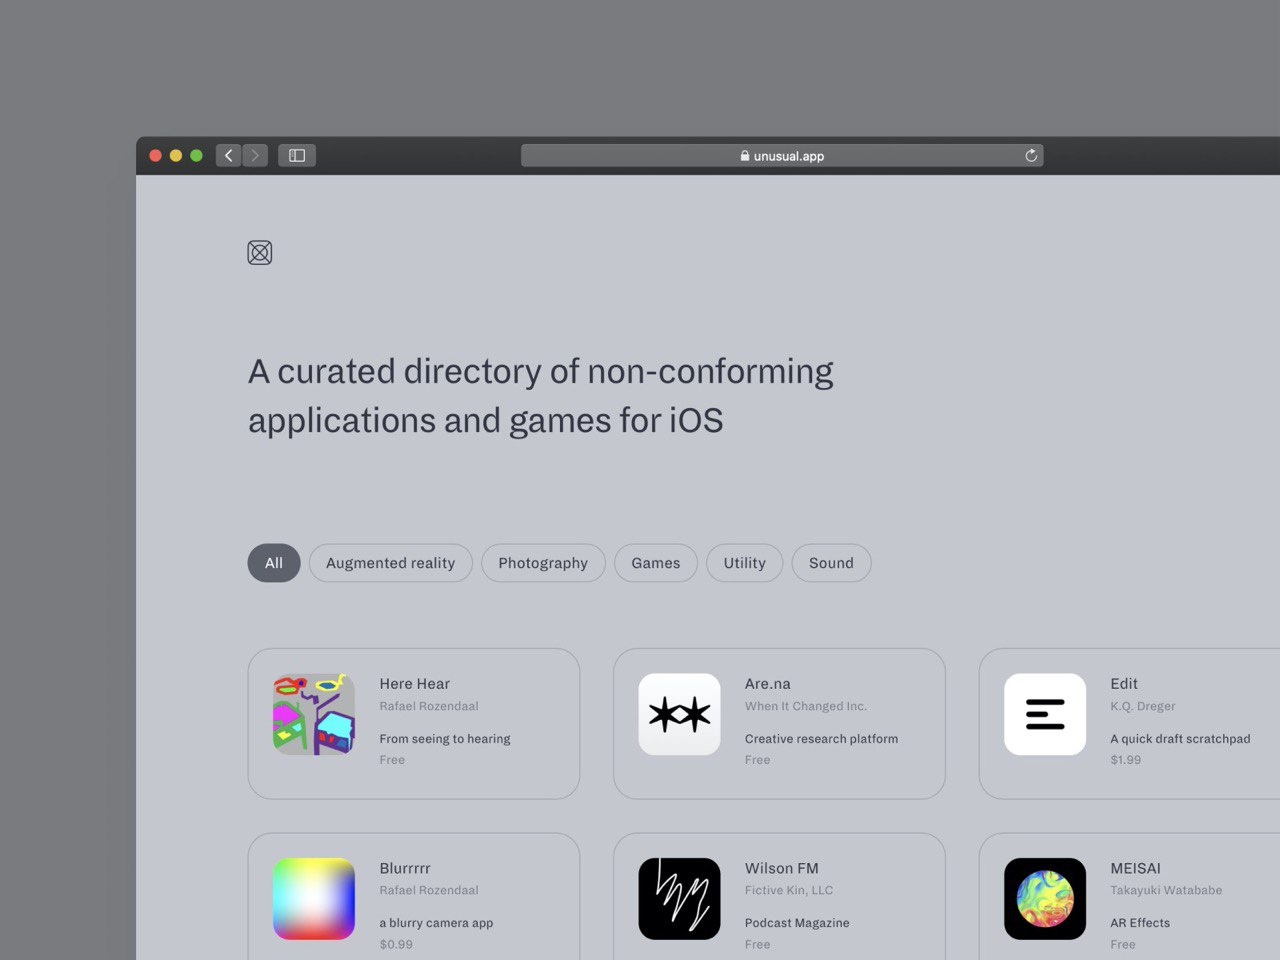Click the Edit app title
The image size is (1280, 960).
(x=1124, y=684)
